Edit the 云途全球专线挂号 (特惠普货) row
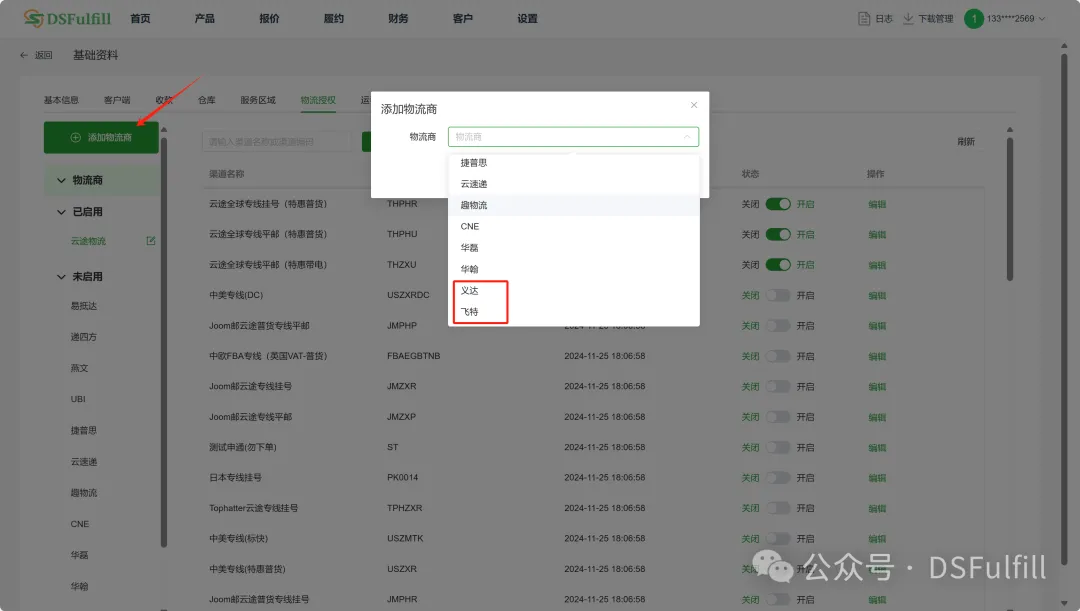 pyautogui.click(x=877, y=205)
